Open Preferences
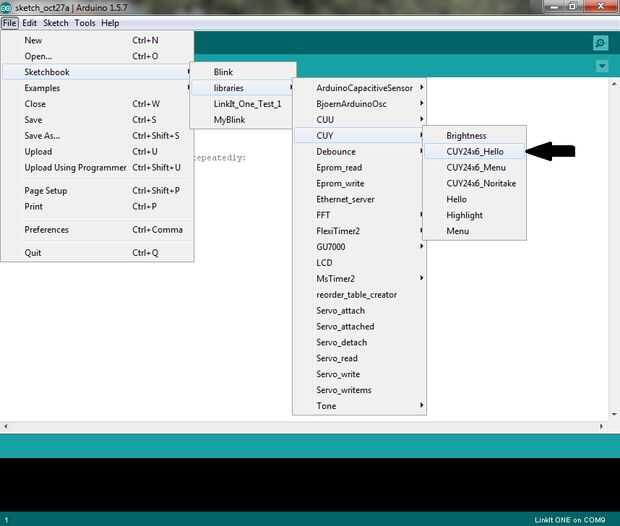The image size is (620, 526). [97, 230]
